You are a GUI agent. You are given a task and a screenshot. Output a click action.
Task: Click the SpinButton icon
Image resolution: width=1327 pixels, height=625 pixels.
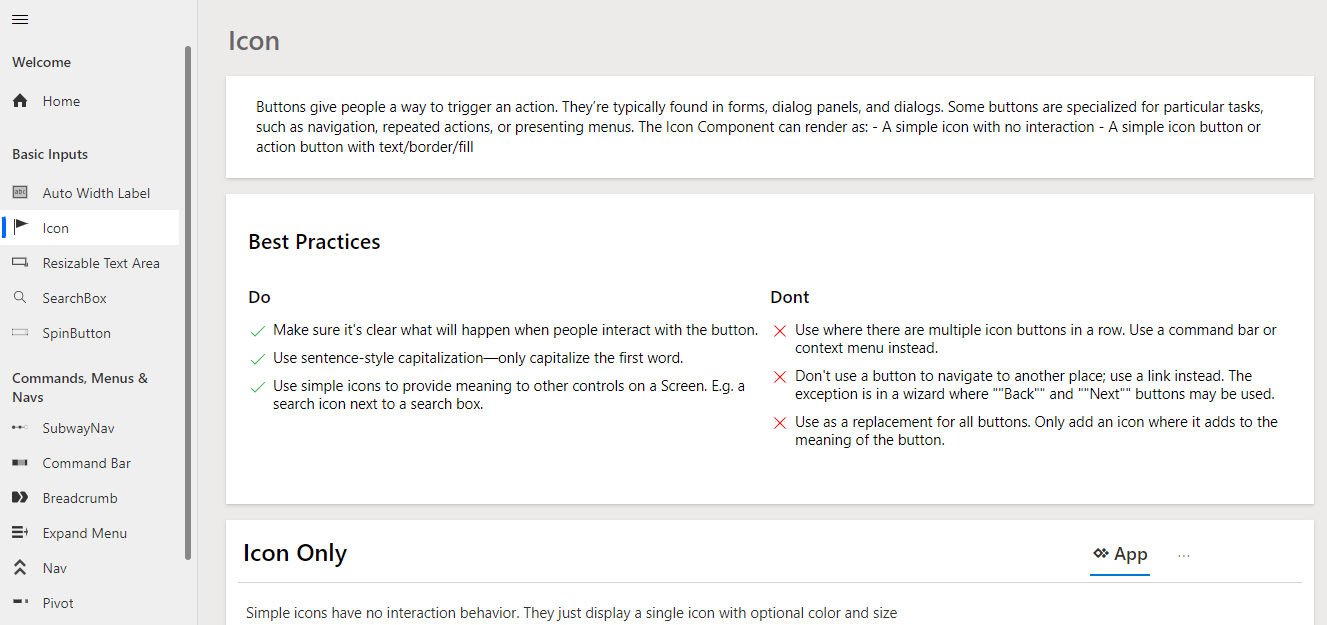click(x=20, y=333)
